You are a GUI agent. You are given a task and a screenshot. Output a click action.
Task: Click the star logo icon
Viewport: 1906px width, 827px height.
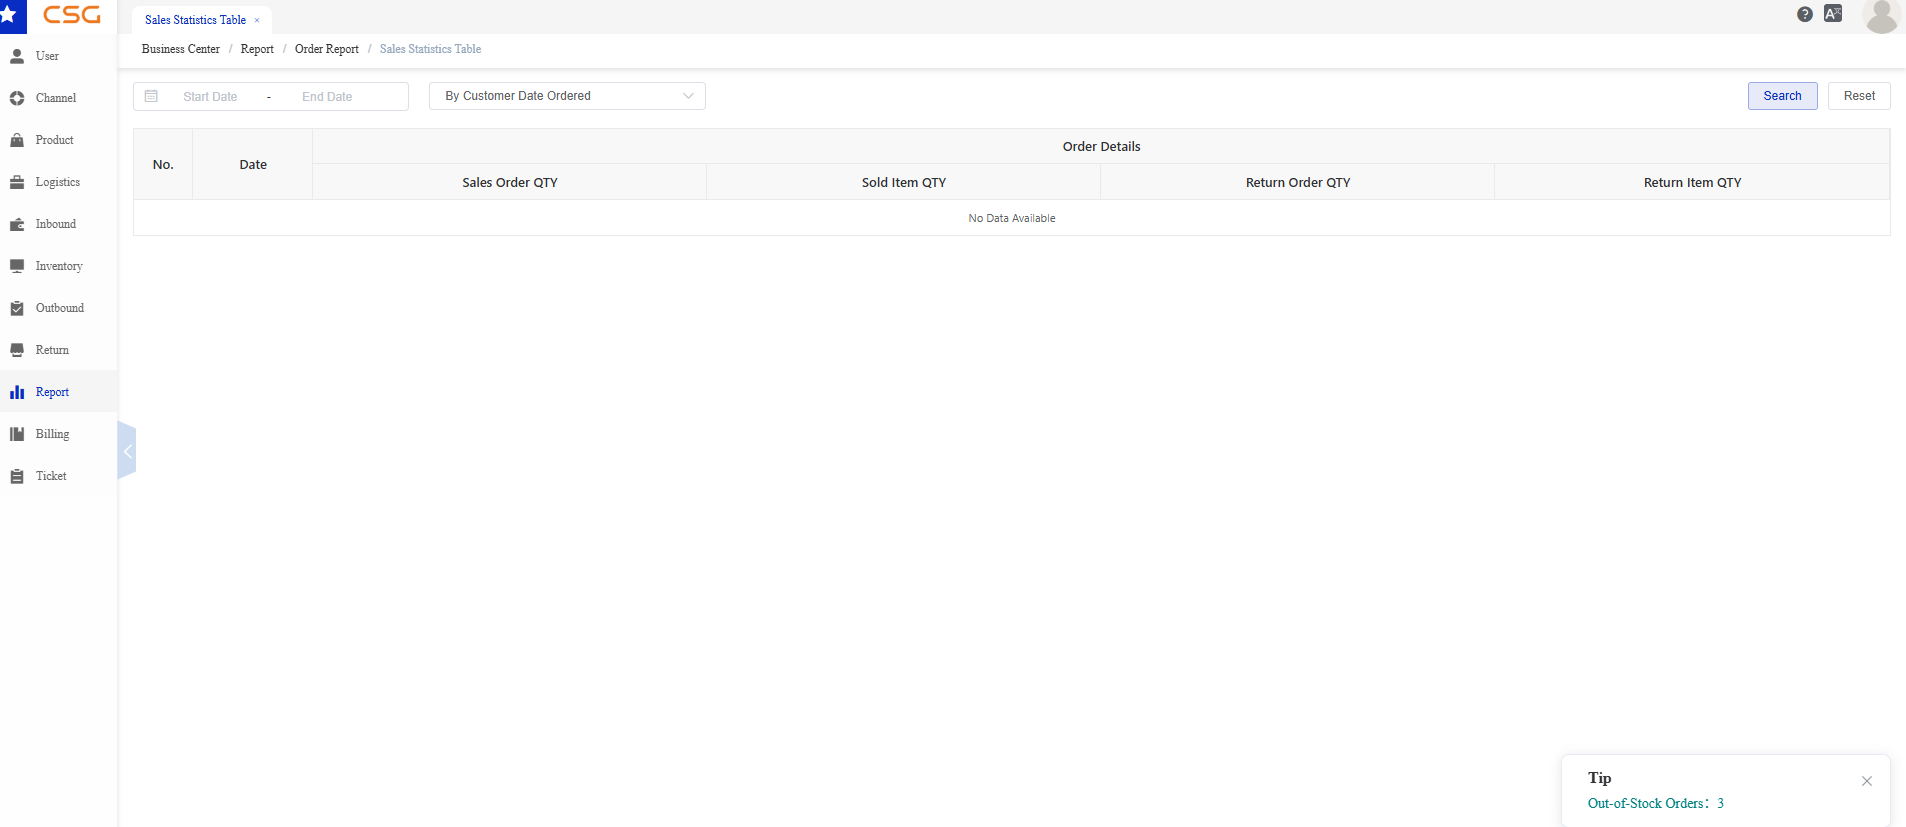click(8, 15)
